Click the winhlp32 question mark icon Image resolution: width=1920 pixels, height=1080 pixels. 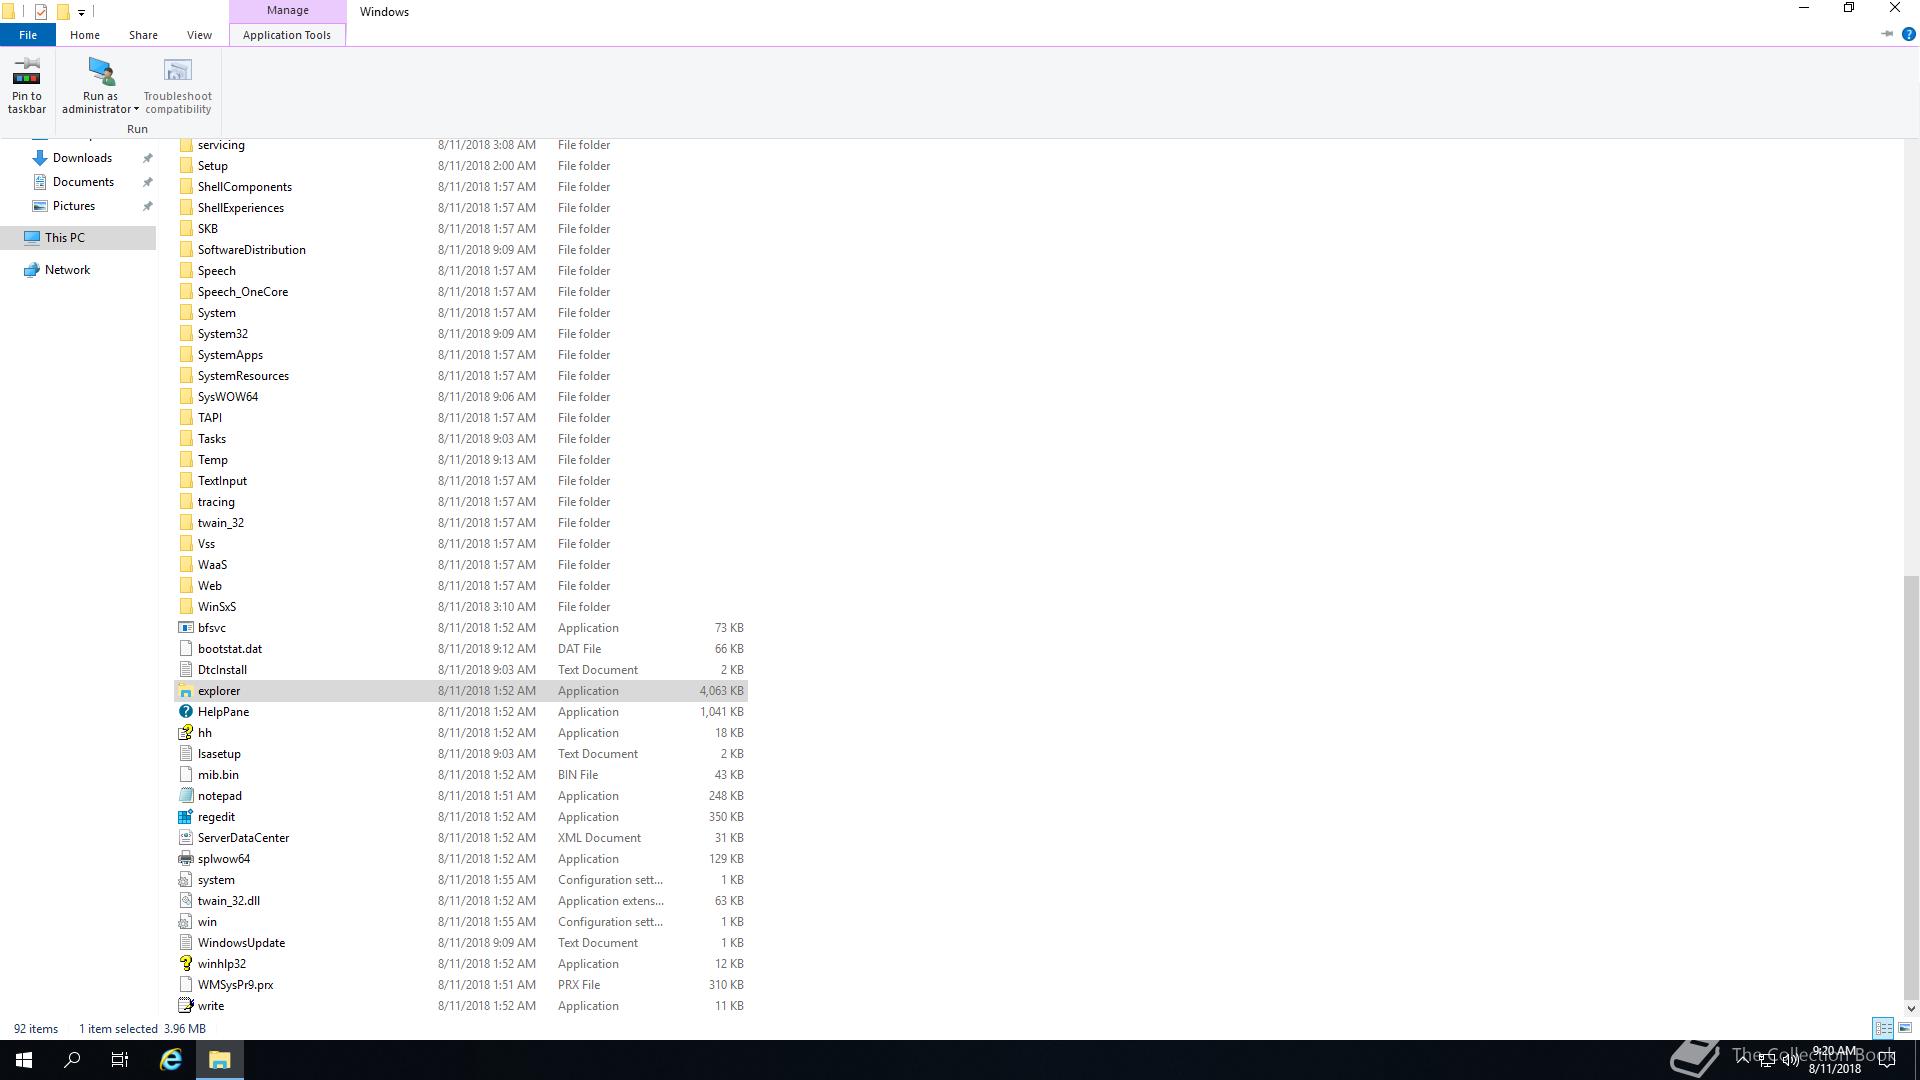coord(186,964)
